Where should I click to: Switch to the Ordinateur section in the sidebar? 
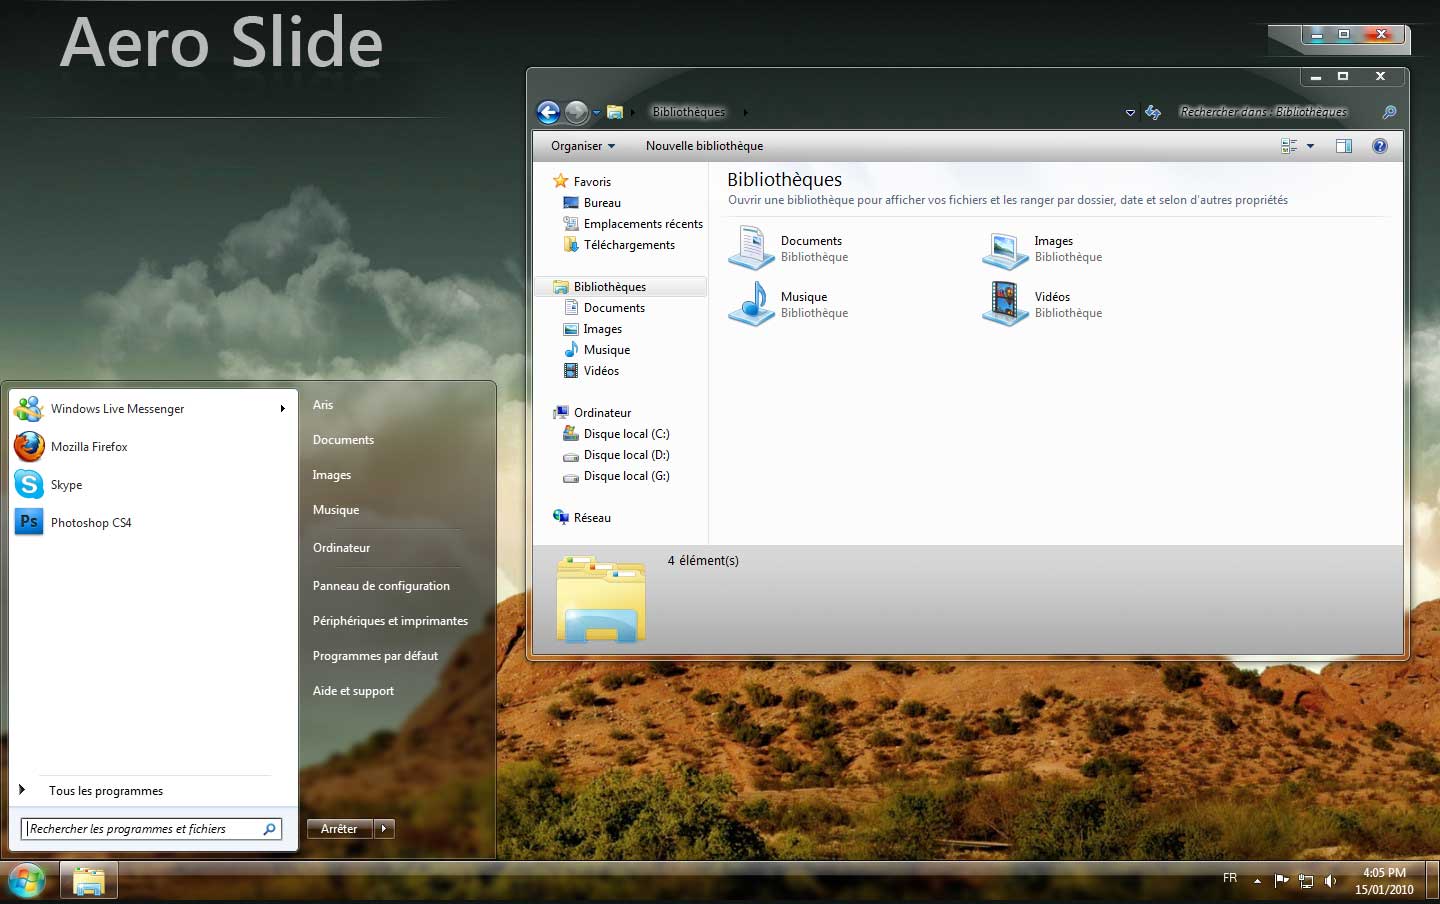pyautogui.click(x=602, y=412)
